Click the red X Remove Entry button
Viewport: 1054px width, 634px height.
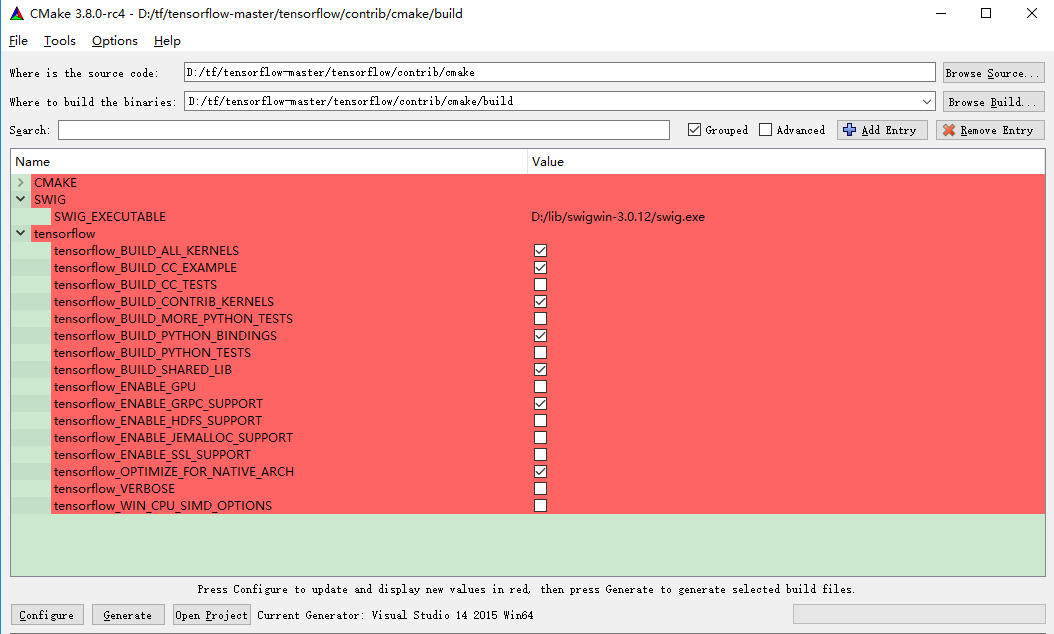(989, 130)
